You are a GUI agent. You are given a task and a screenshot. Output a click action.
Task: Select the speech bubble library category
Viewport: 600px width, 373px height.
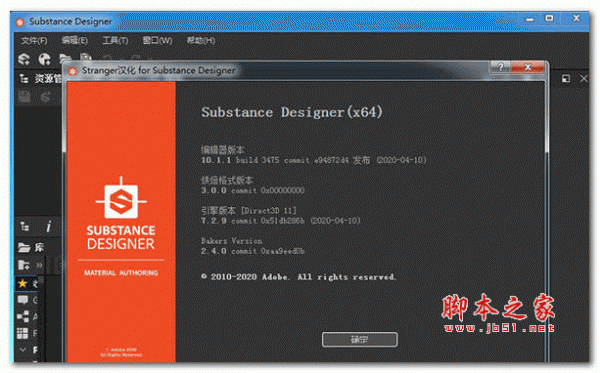[x=23, y=300]
